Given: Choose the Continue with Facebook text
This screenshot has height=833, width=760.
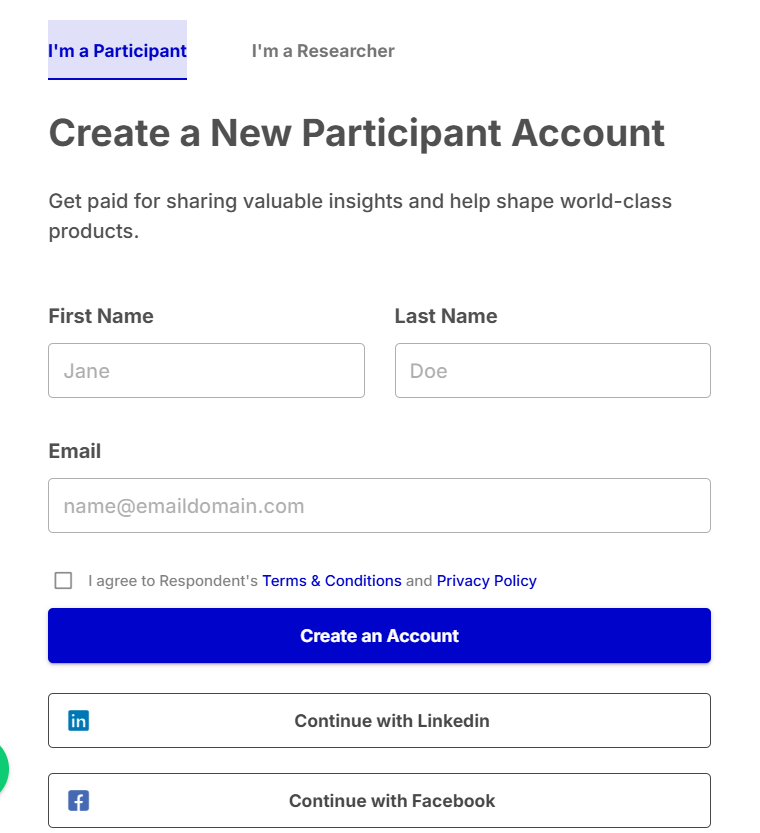Looking at the screenshot, I should (x=391, y=800).
